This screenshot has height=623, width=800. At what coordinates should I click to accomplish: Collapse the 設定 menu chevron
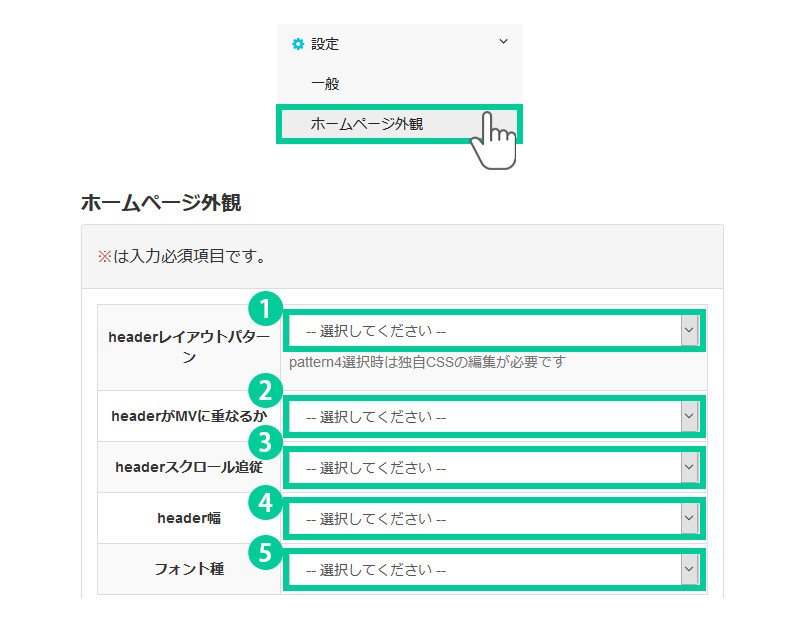coord(503,42)
